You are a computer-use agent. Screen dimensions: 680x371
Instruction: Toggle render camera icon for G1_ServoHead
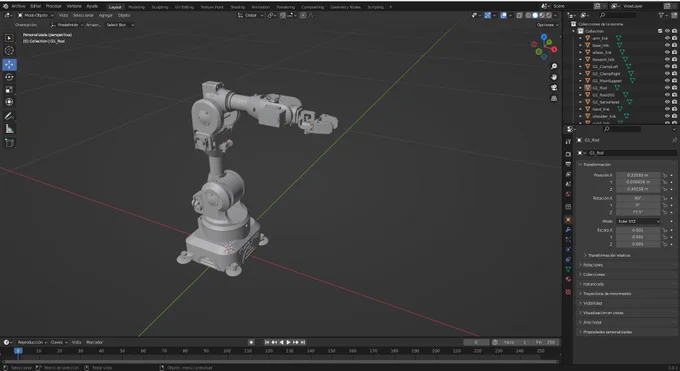[x=674, y=102]
